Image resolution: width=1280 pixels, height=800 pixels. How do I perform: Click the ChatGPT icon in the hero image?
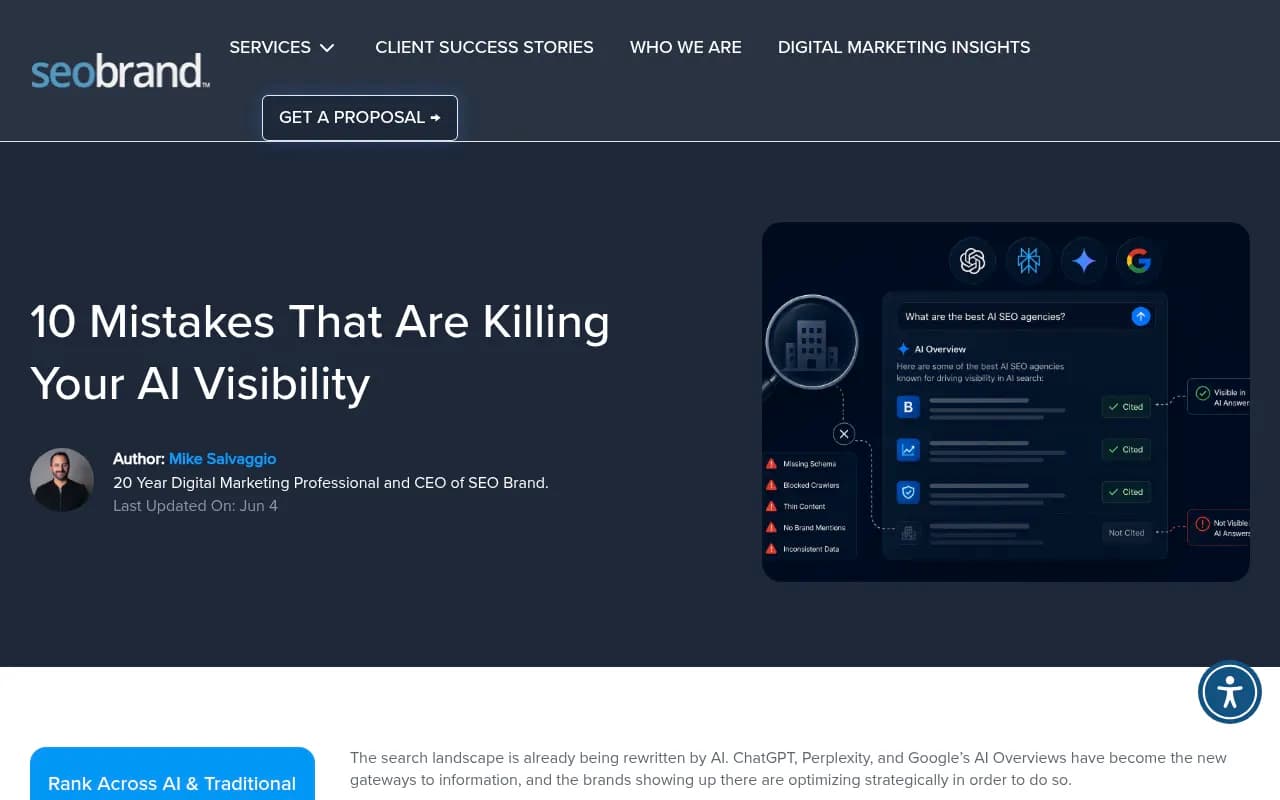point(972,261)
